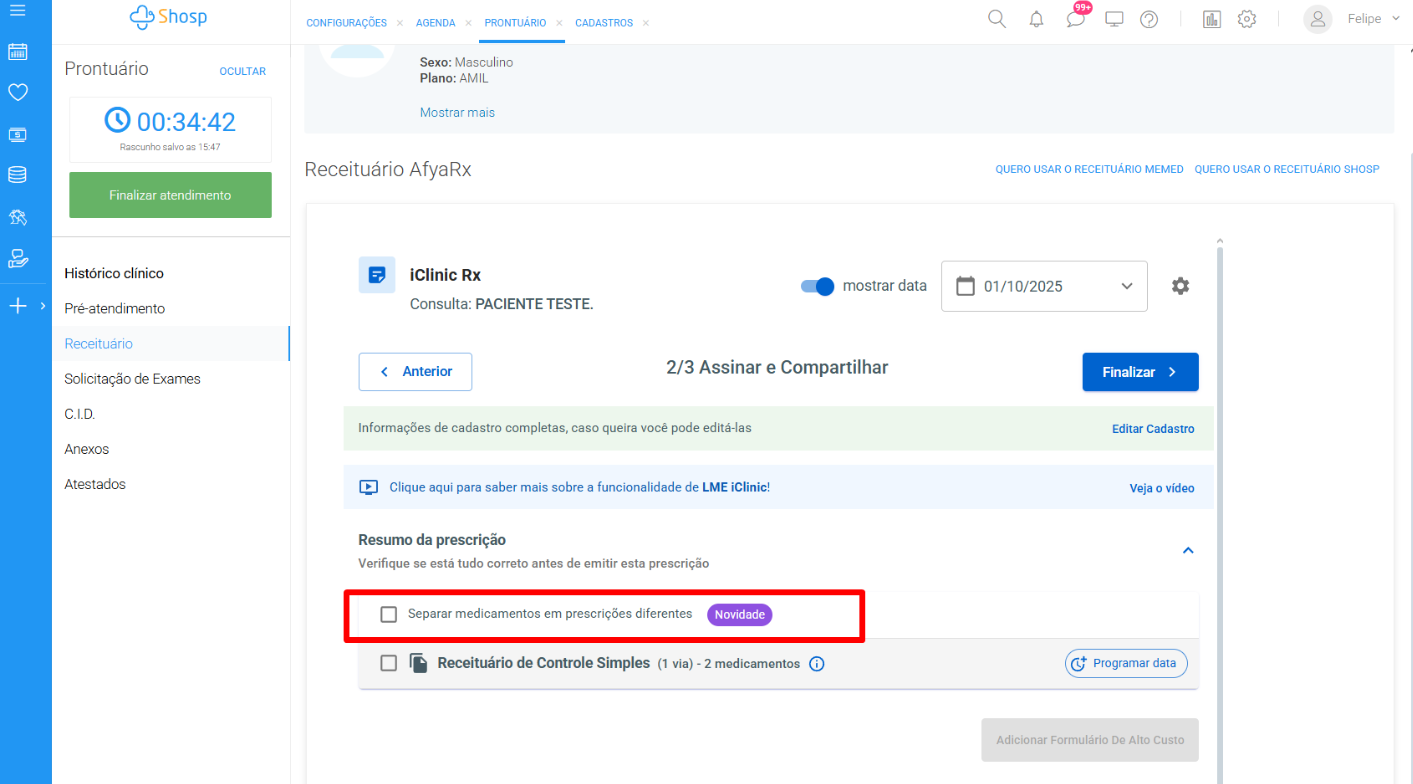This screenshot has width=1413, height=784.
Task: Collapse the Resumo da prescrição section
Action: click(1188, 550)
